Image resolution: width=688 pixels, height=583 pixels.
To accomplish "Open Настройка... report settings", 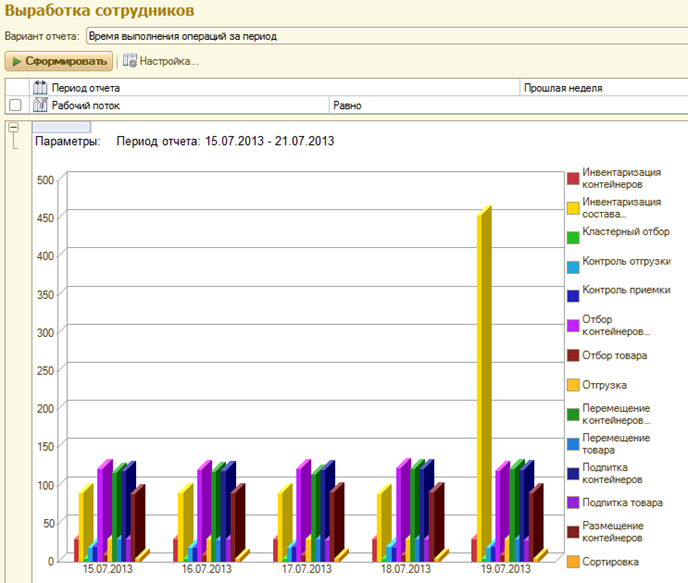I will click(x=169, y=61).
